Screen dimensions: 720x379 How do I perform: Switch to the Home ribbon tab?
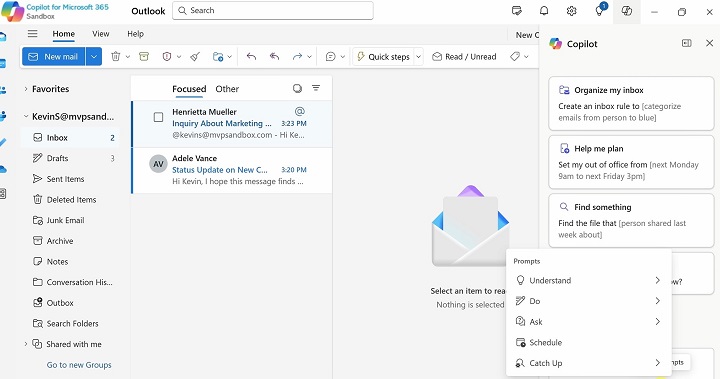coord(63,34)
